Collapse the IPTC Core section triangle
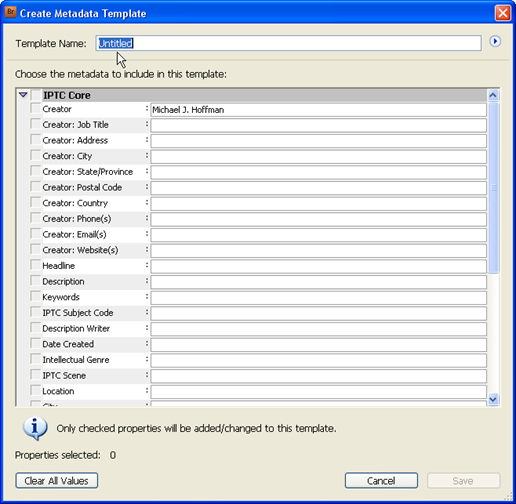 (23, 95)
